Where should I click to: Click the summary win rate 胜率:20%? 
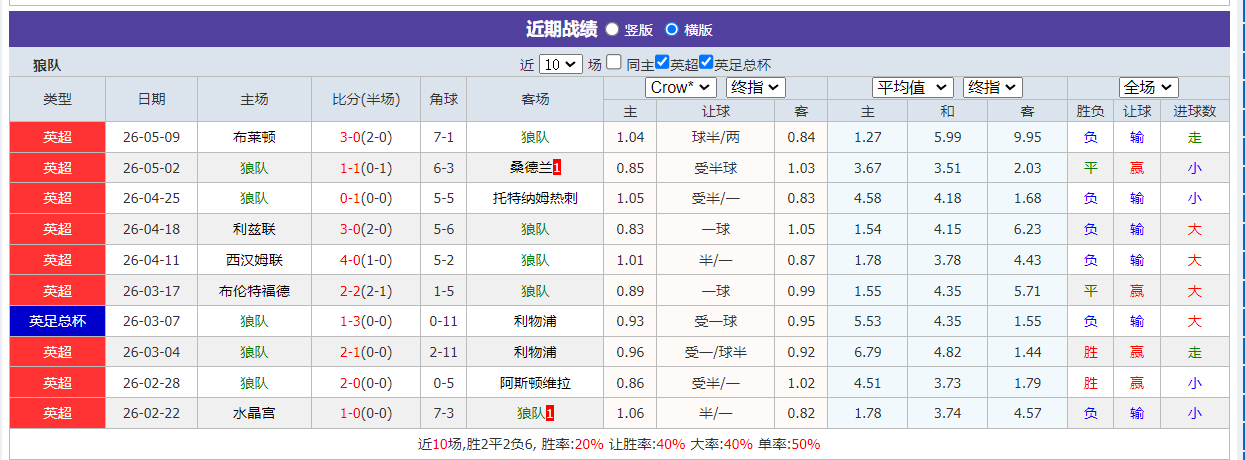[x=574, y=444]
